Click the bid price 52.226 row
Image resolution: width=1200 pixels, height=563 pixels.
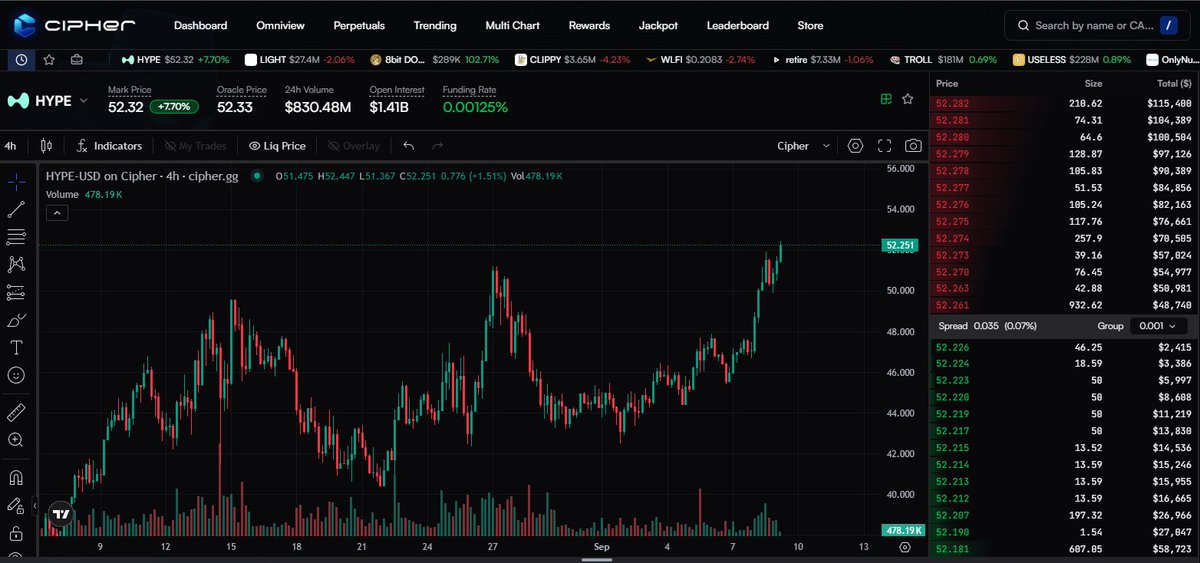click(1064, 347)
